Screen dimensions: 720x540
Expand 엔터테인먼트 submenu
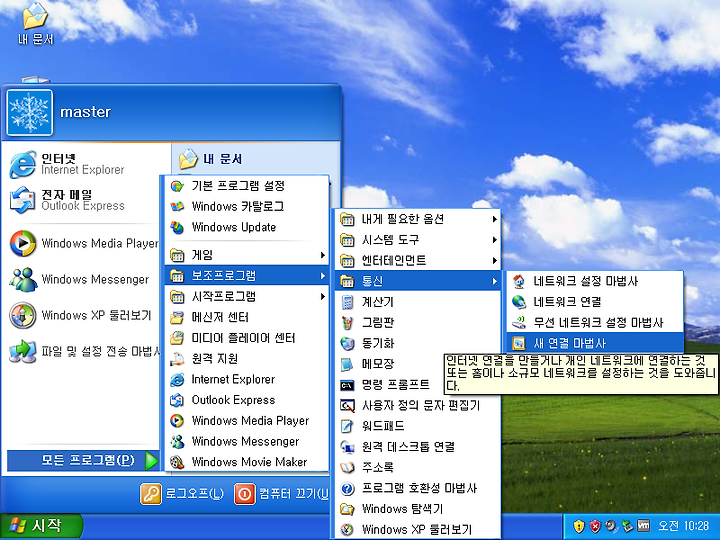pos(418,260)
